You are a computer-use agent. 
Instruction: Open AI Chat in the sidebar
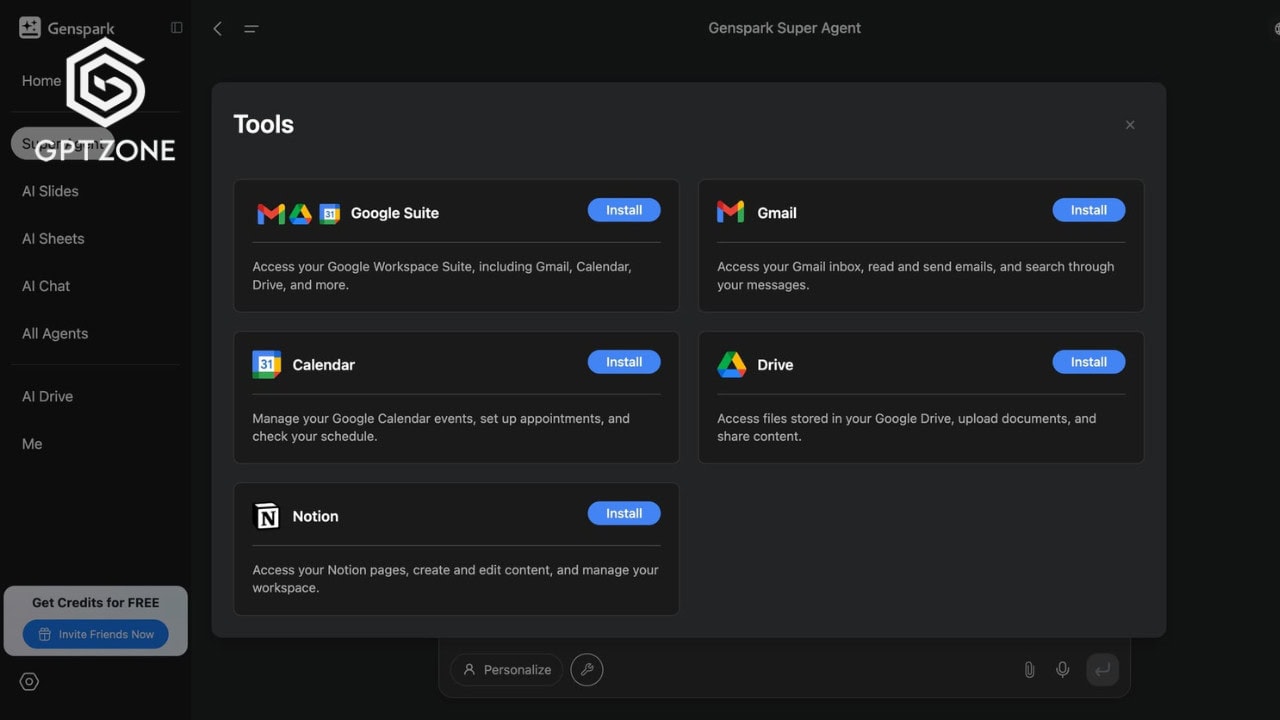coord(46,286)
